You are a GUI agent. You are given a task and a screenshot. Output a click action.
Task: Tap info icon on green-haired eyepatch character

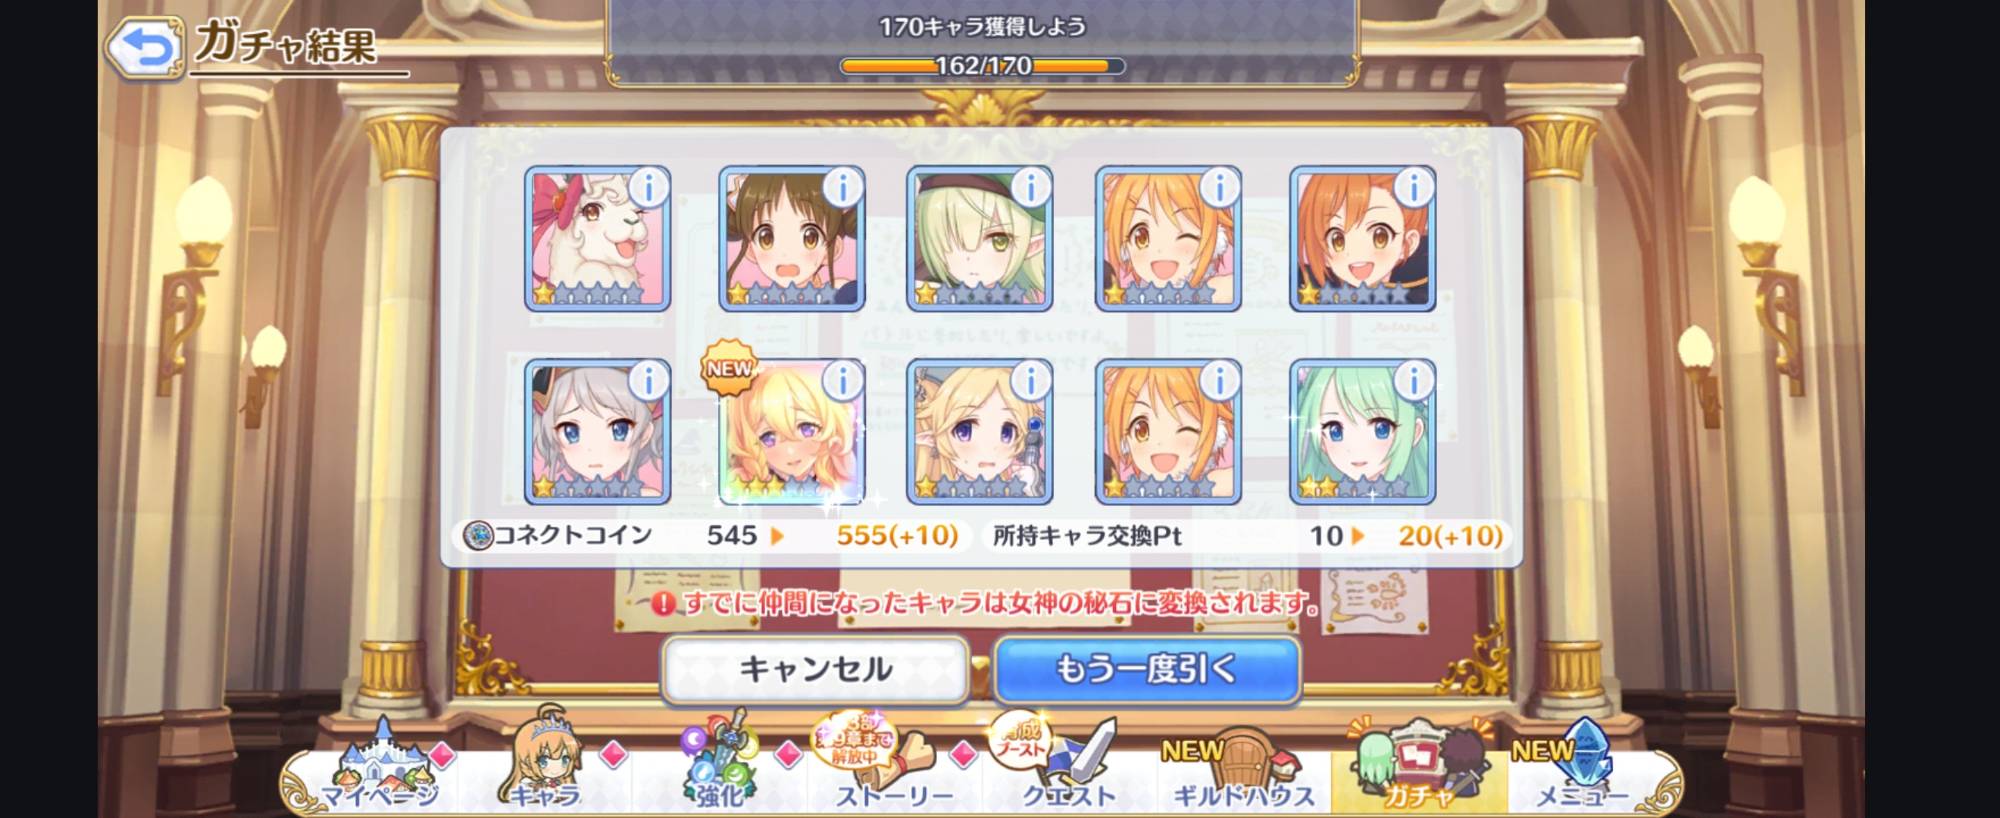(1030, 187)
